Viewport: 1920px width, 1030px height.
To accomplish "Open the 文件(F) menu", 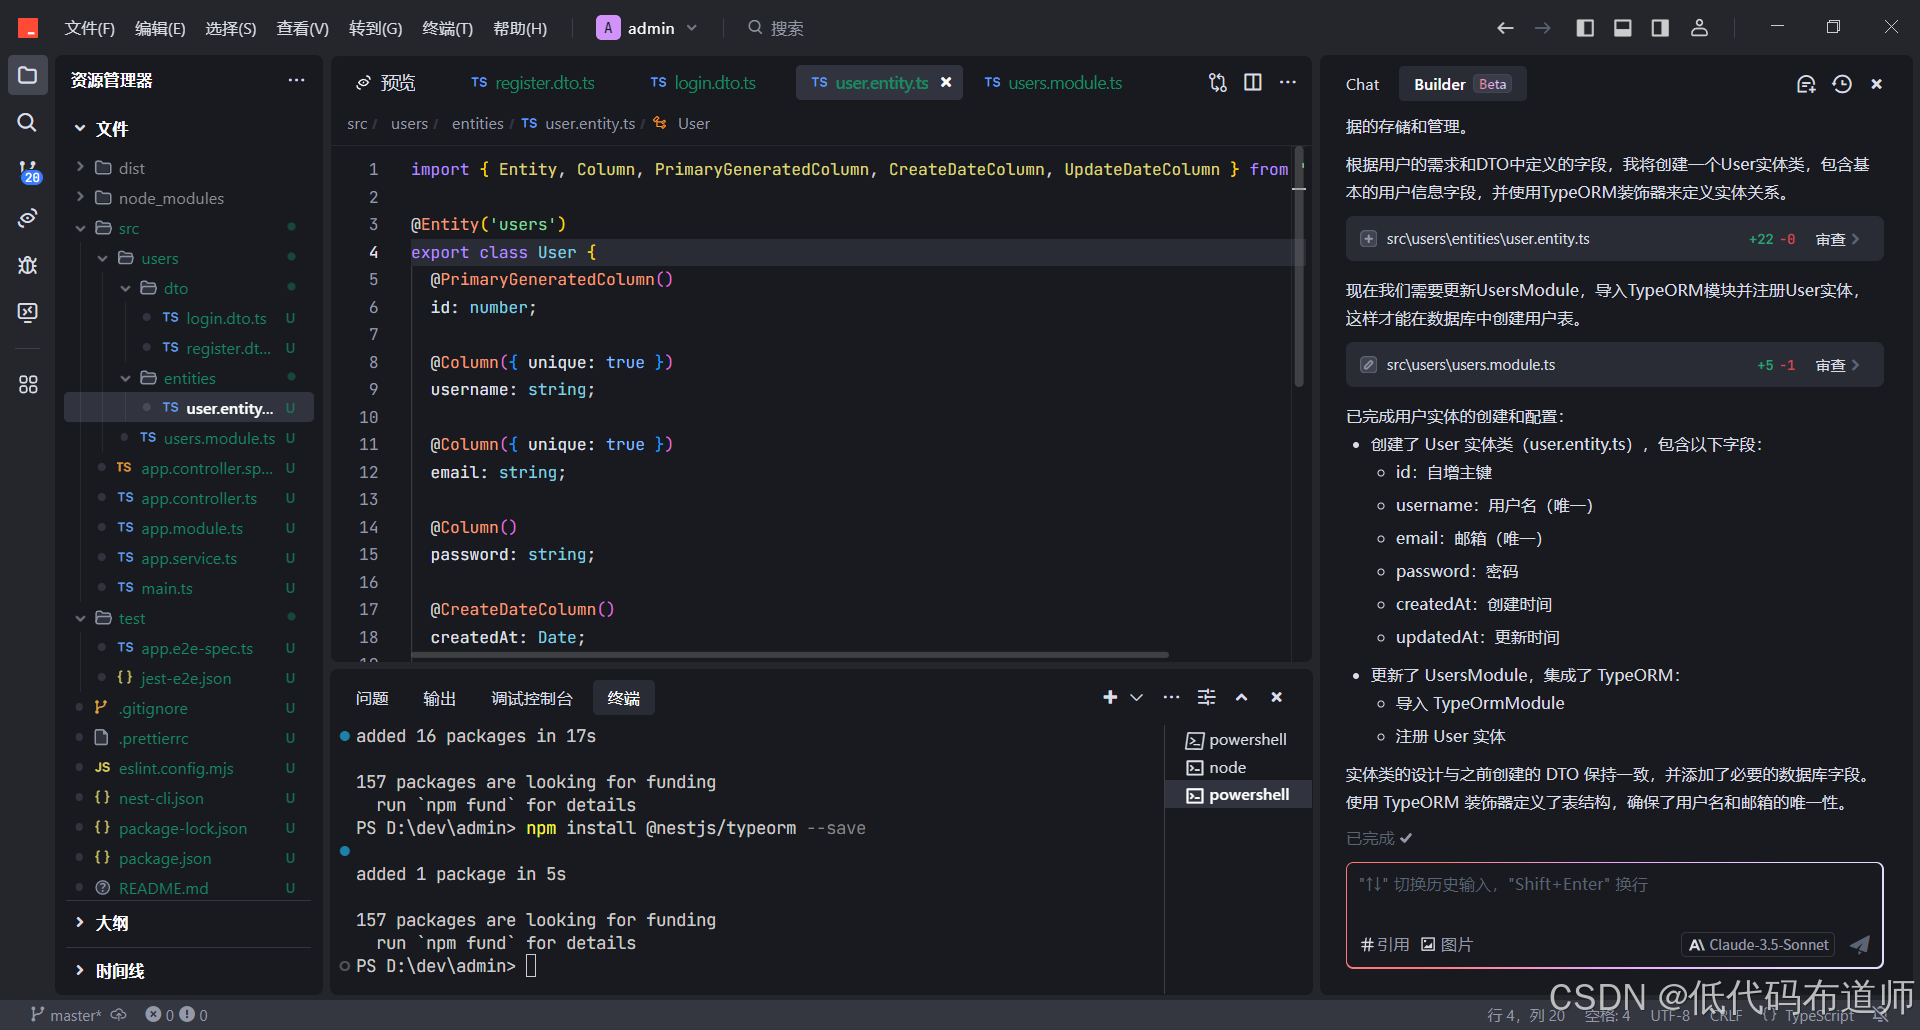I will point(89,28).
